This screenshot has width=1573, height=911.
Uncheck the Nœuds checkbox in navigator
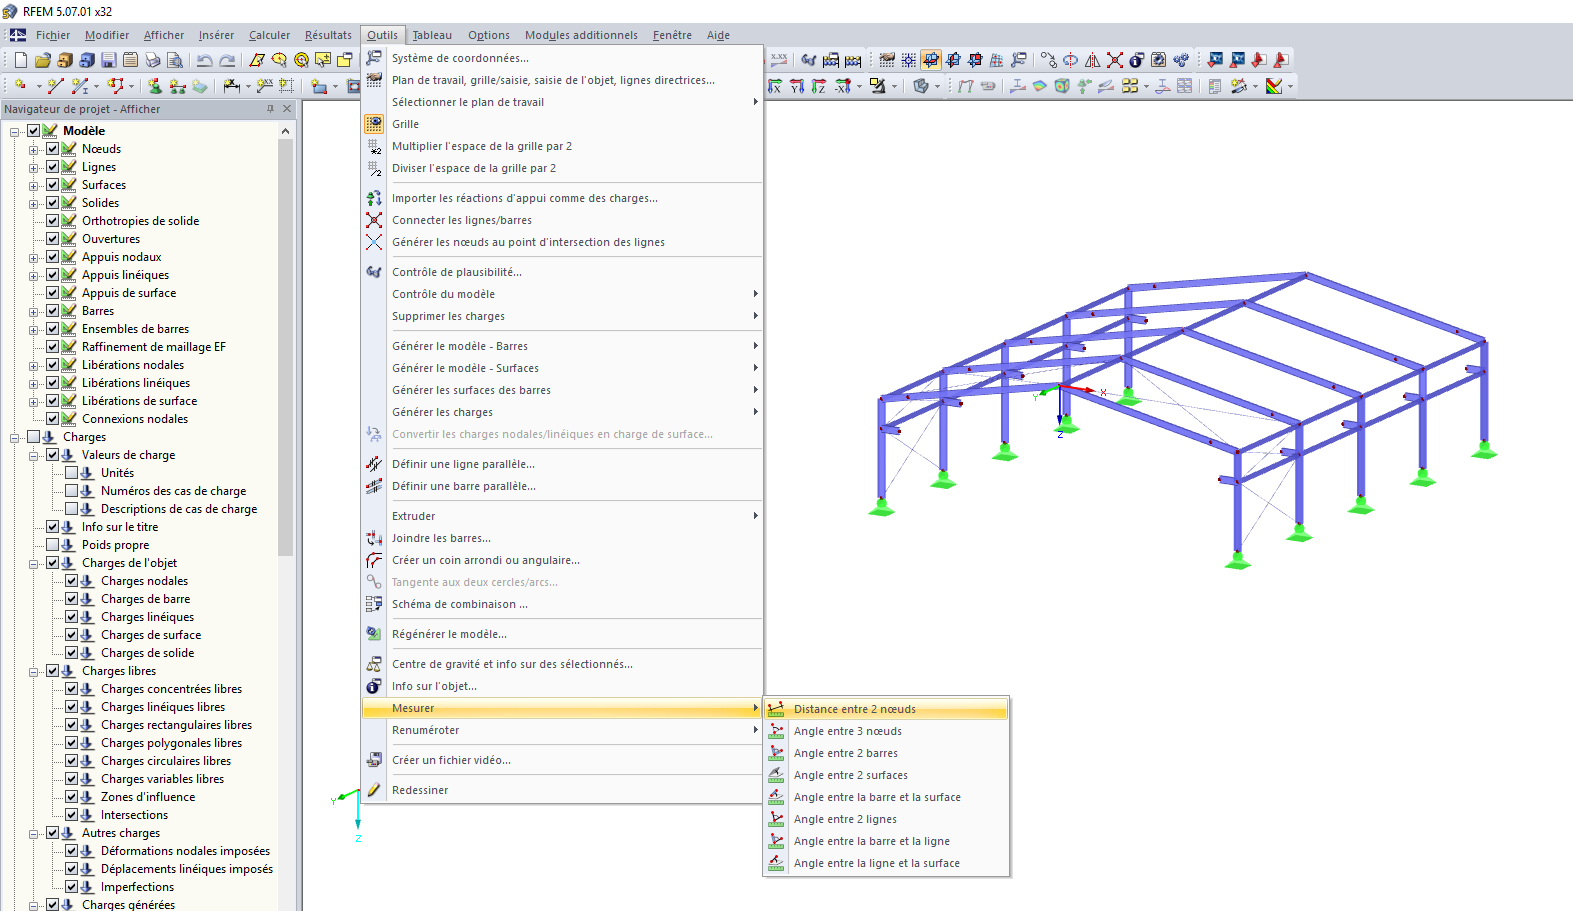point(52,149)
